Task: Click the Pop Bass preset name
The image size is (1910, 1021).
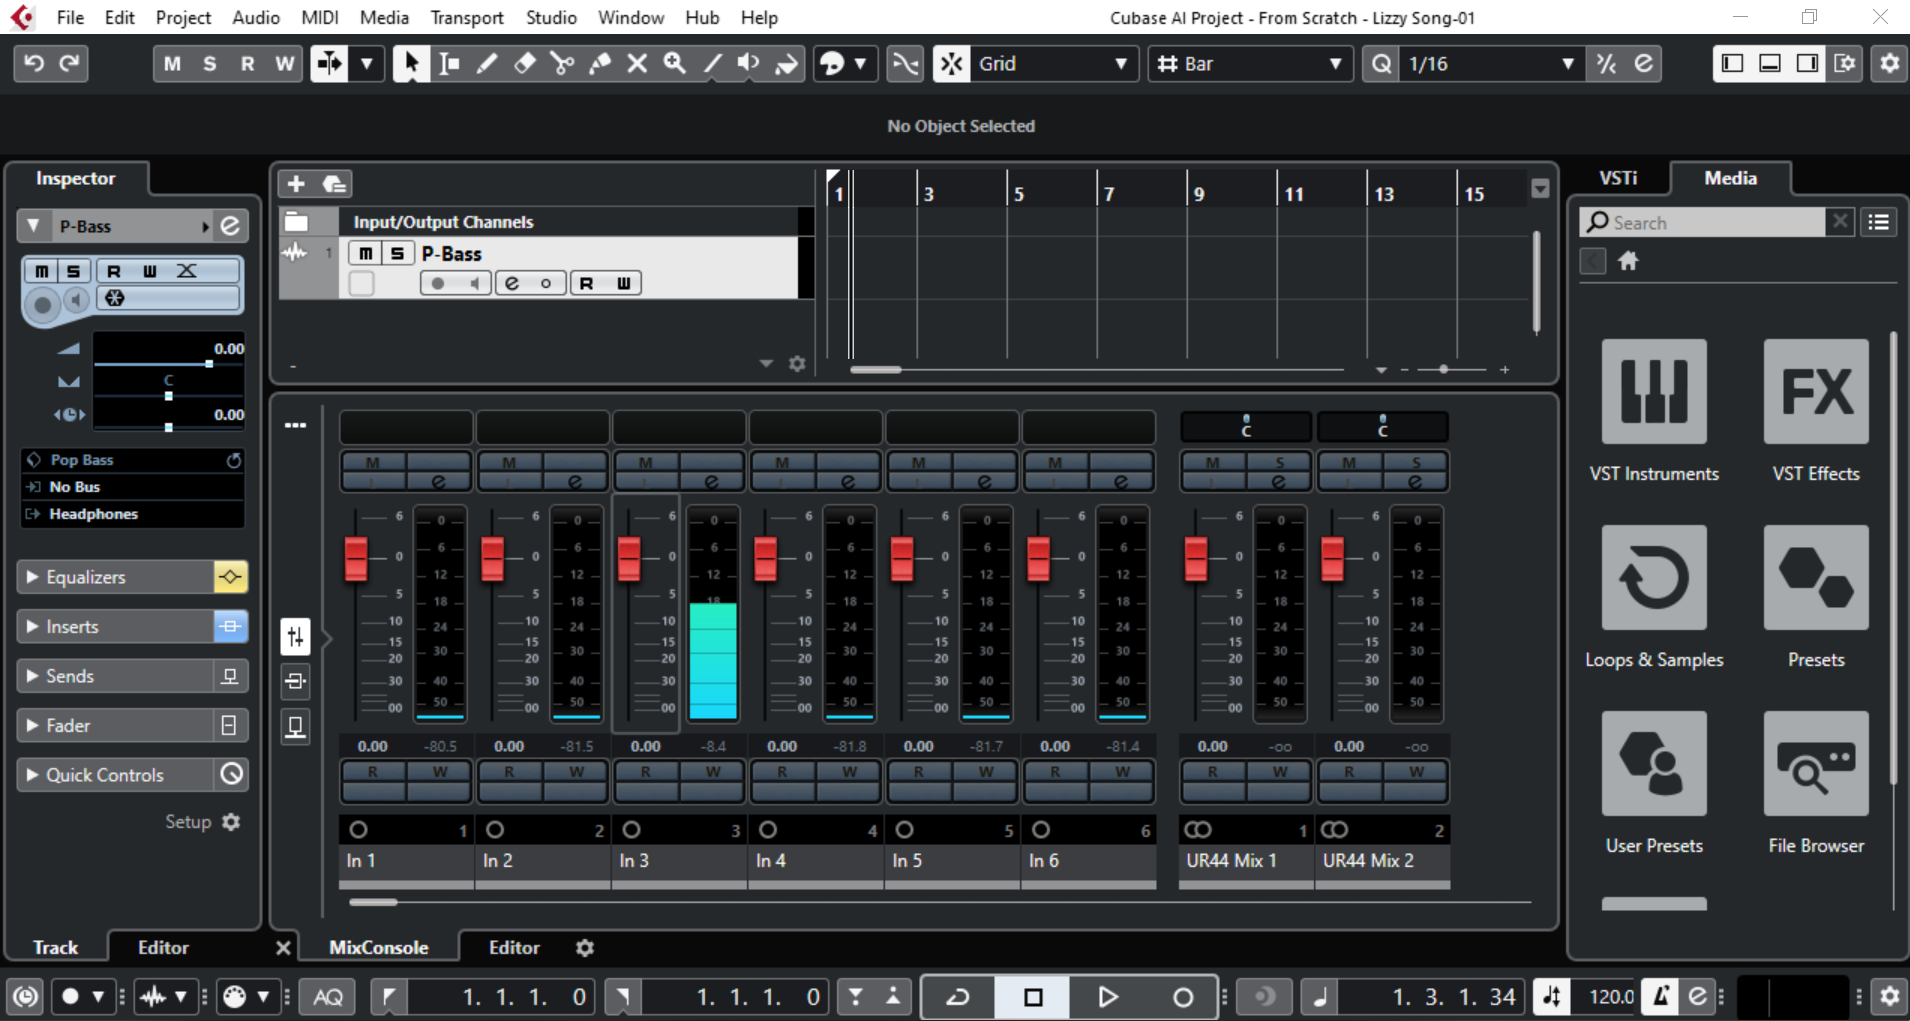Action: [82, 460]
